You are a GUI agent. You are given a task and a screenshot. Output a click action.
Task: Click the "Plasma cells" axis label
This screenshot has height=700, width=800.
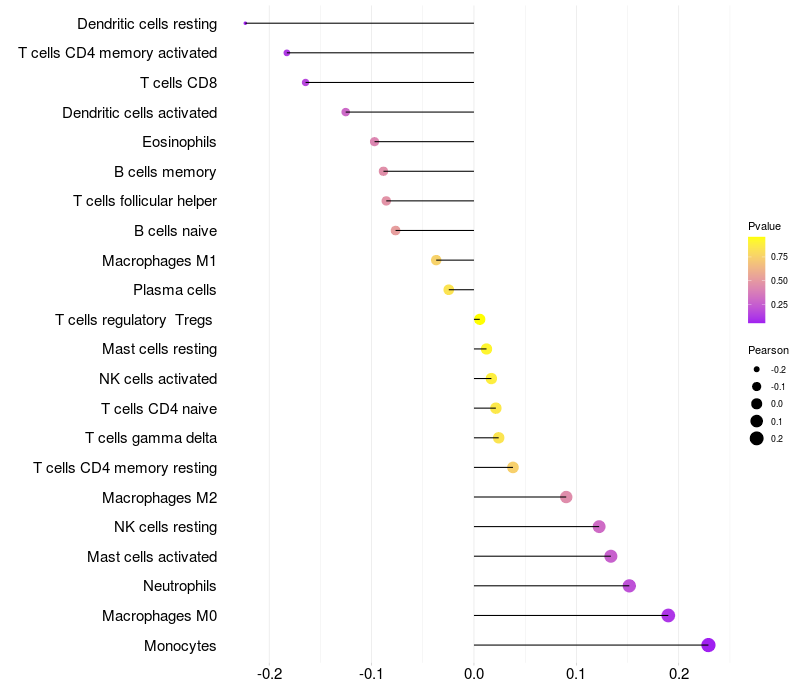pos(175,290)
